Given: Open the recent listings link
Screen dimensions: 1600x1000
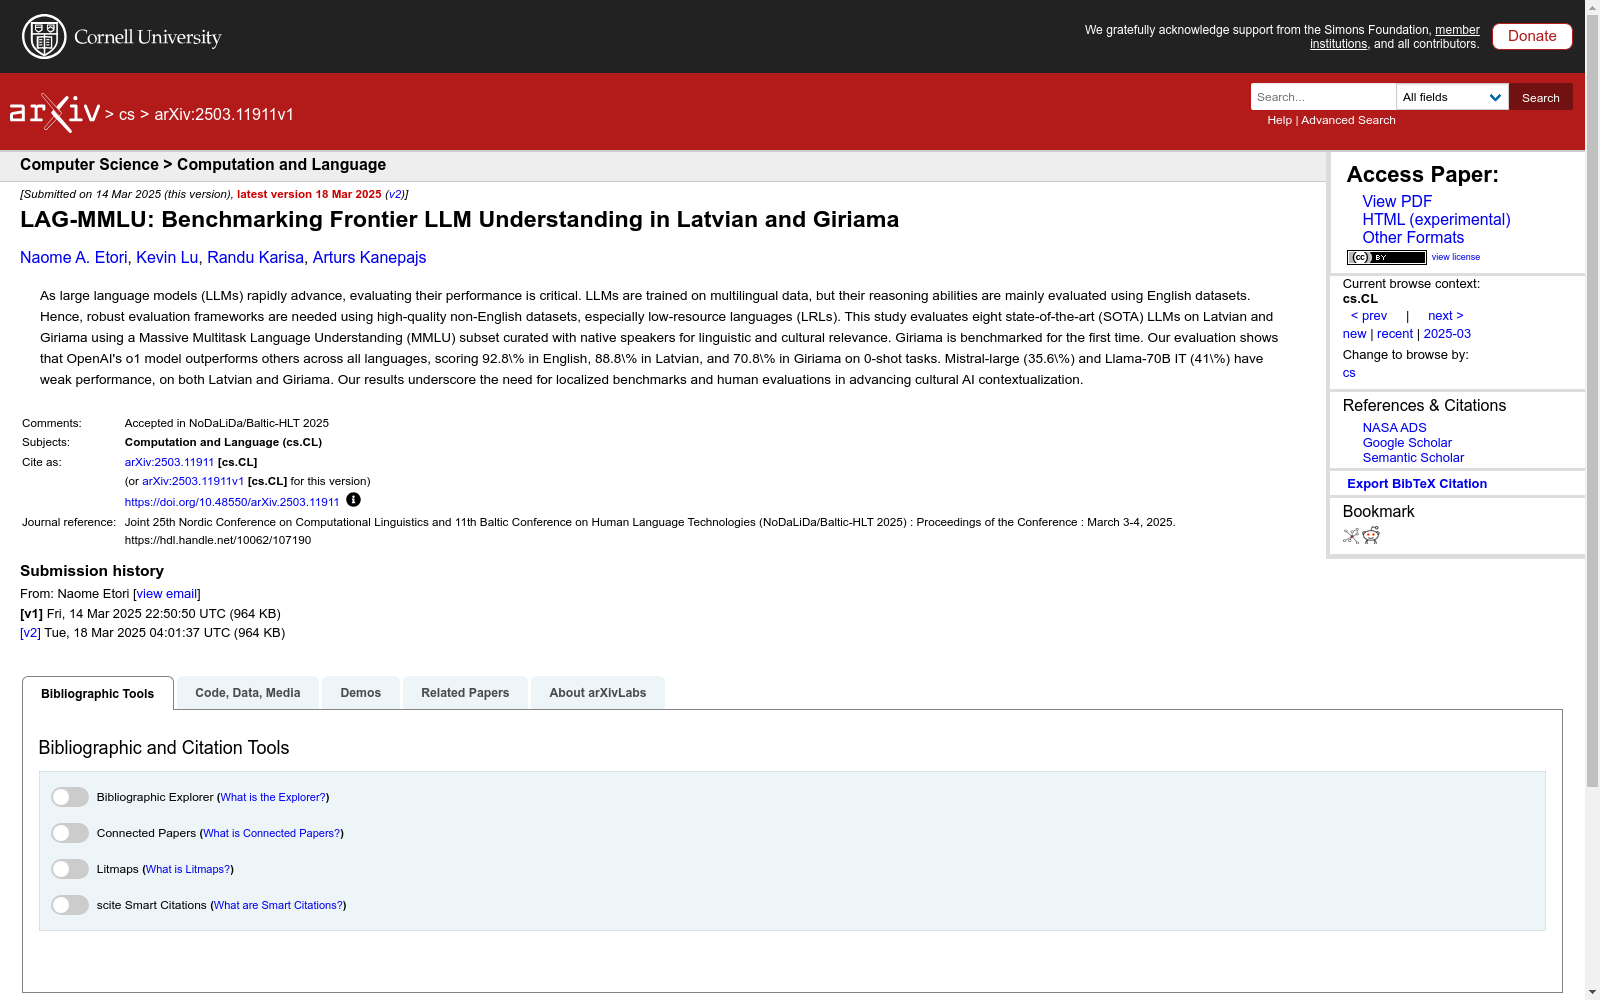Looking at the screenshot, I should (x=1395, y=334).
